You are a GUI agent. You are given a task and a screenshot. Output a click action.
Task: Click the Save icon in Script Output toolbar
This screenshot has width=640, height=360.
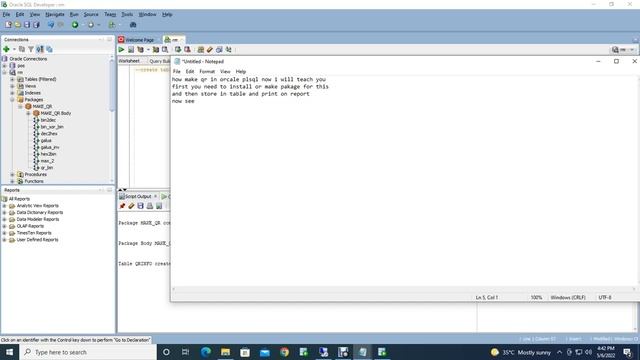click(x=140, y=206)
